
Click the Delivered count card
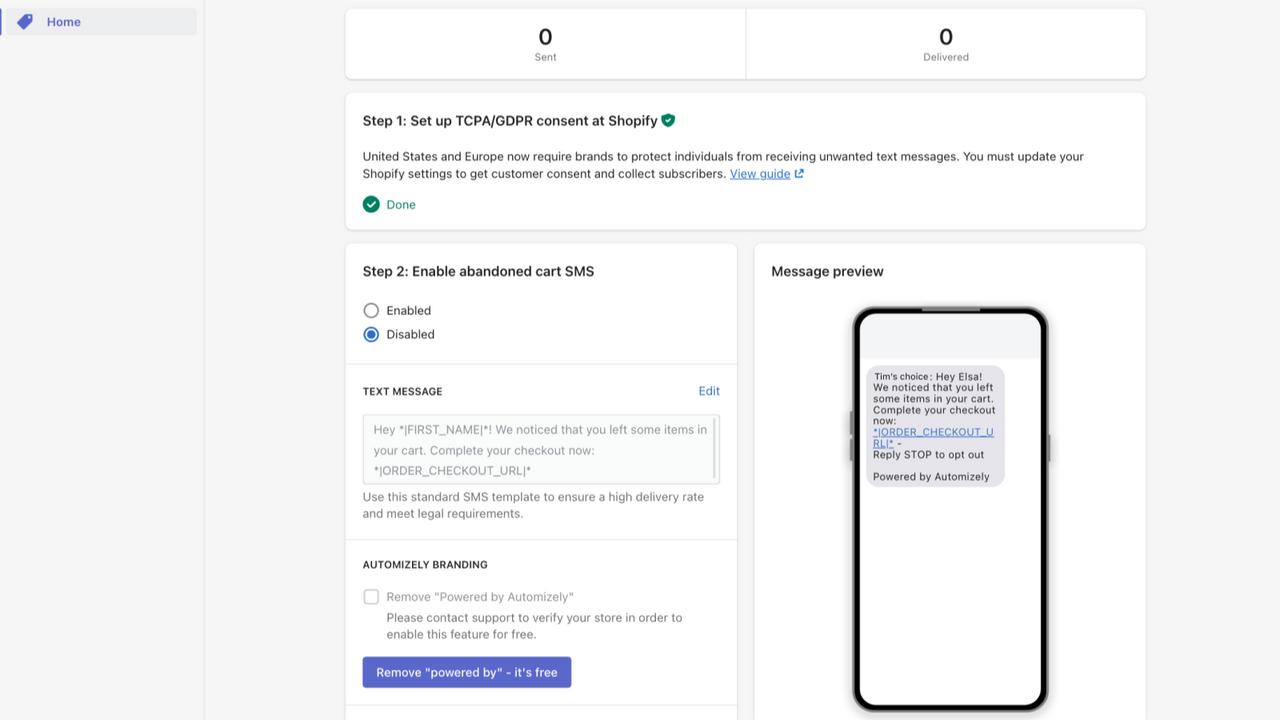pyautogui.click(x=946, y=44)
